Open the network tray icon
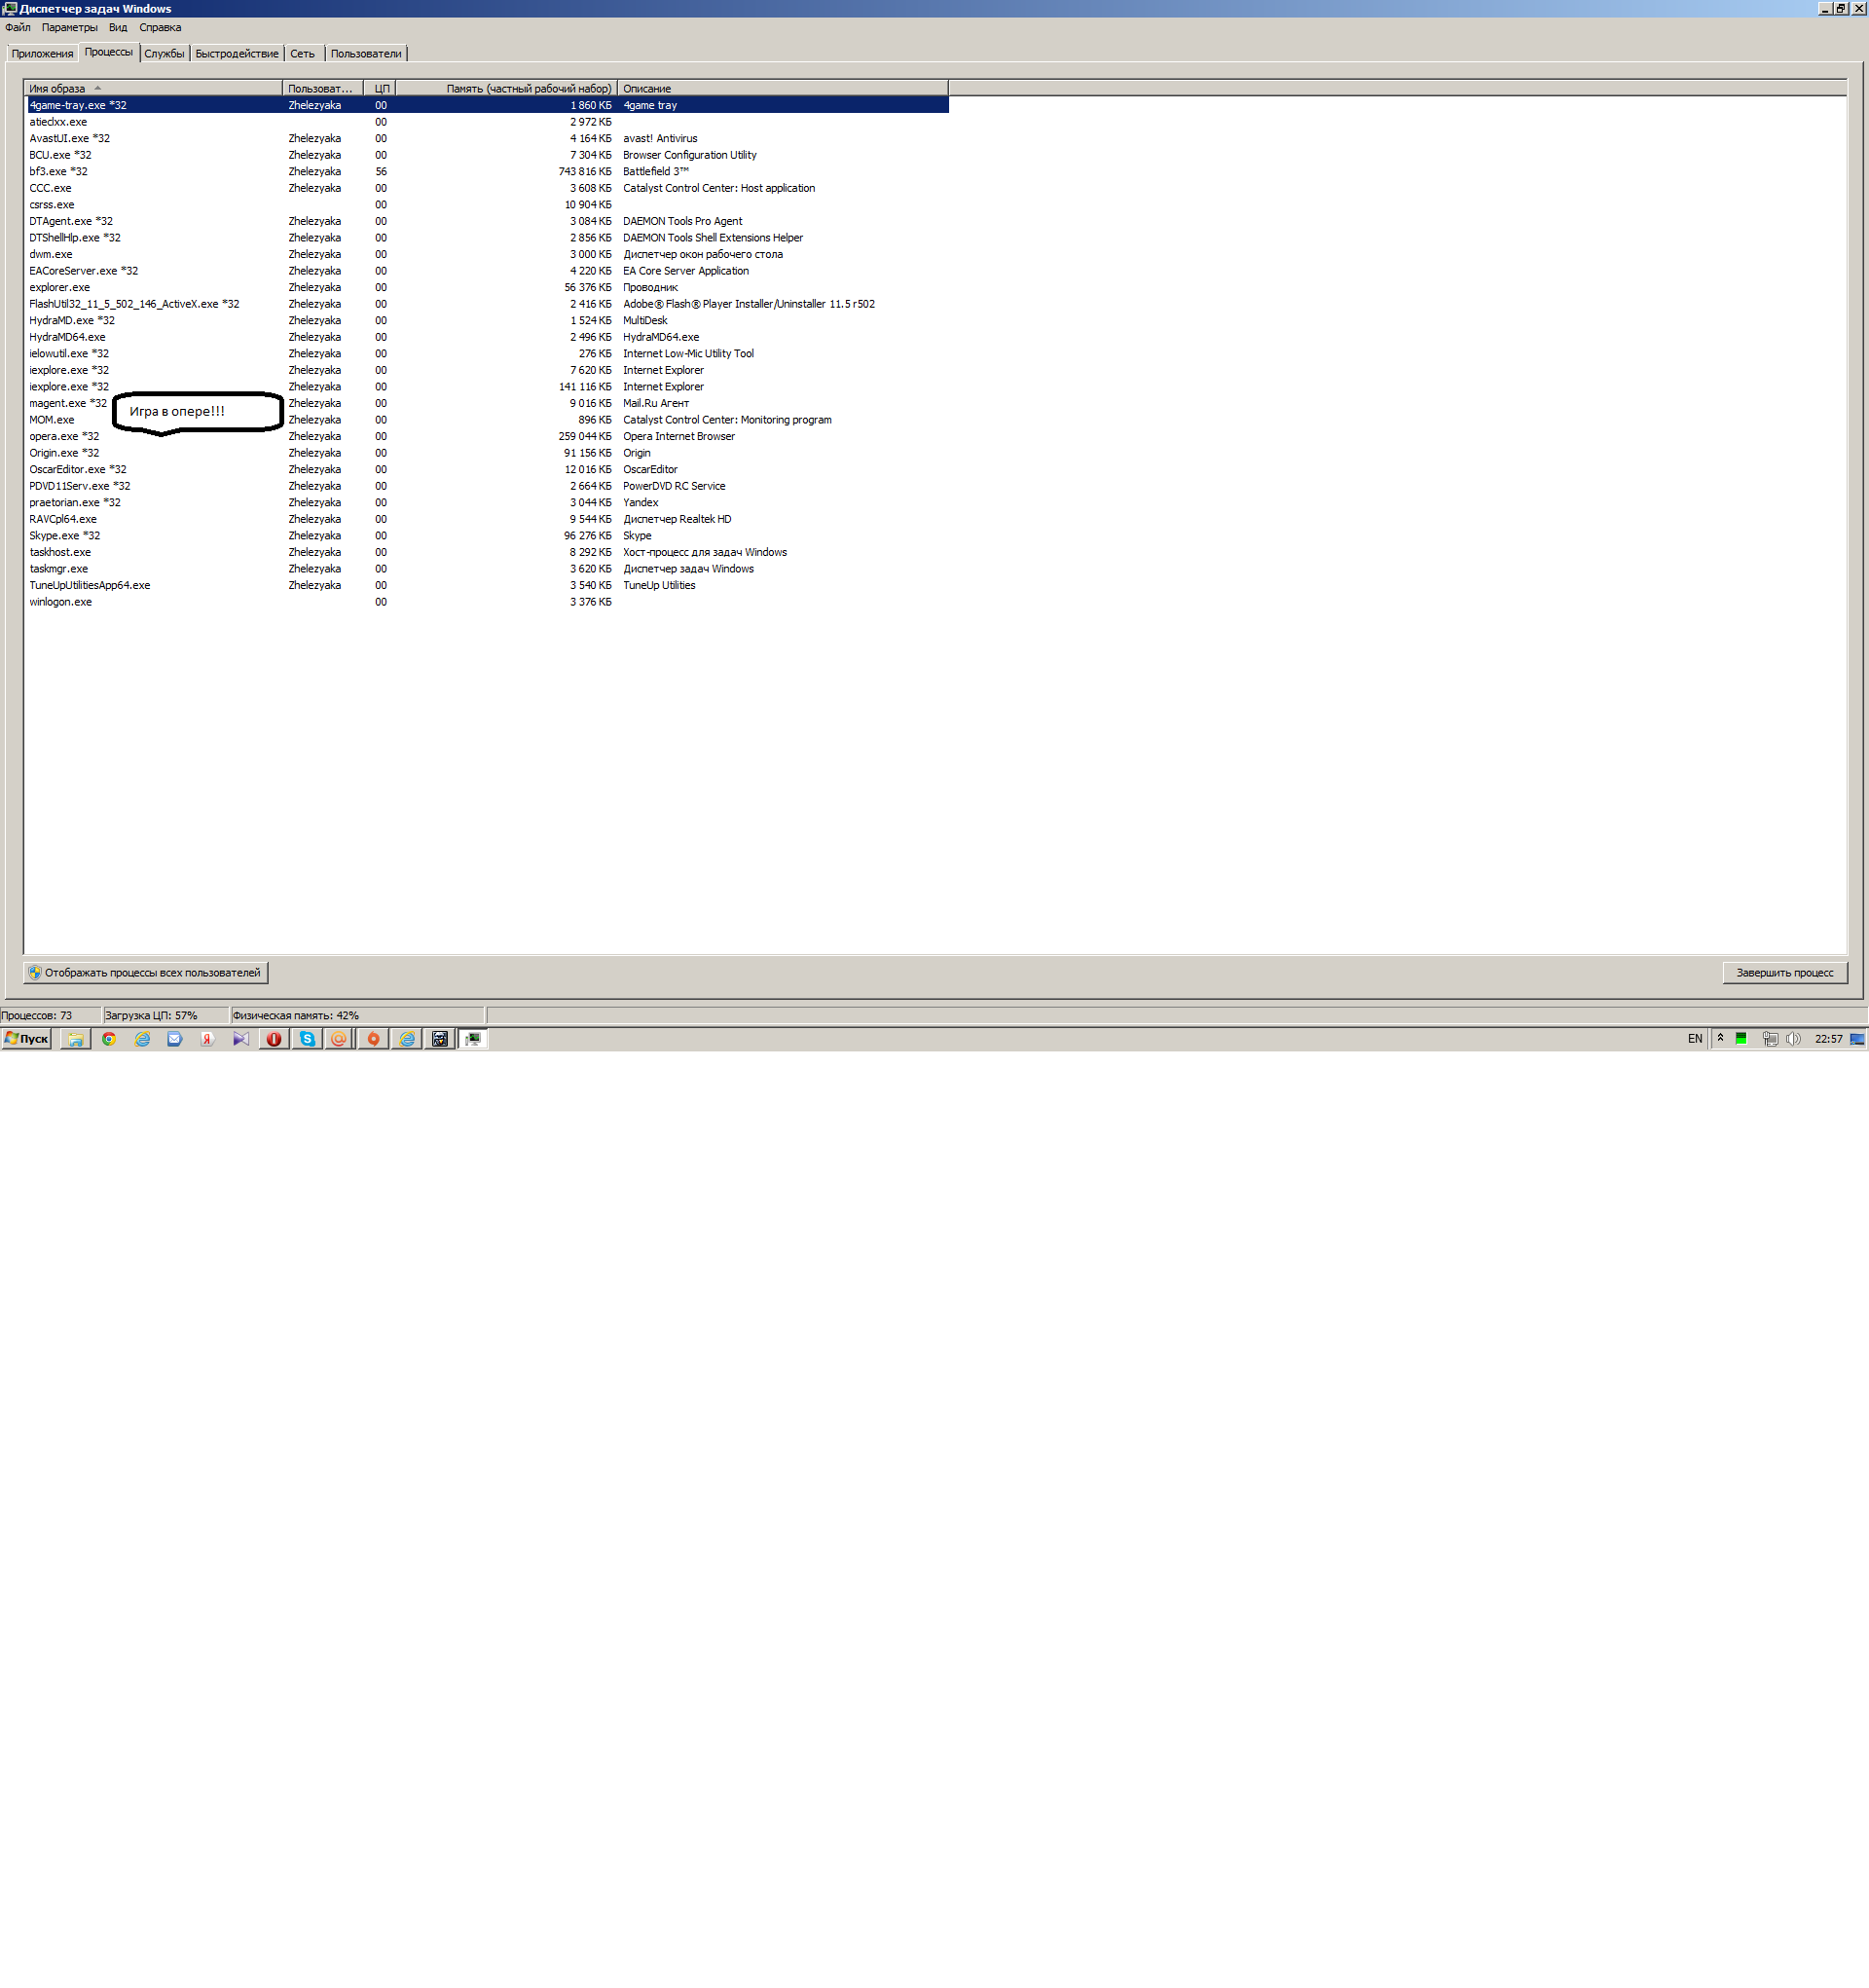 click(x=1769, y=1039)
